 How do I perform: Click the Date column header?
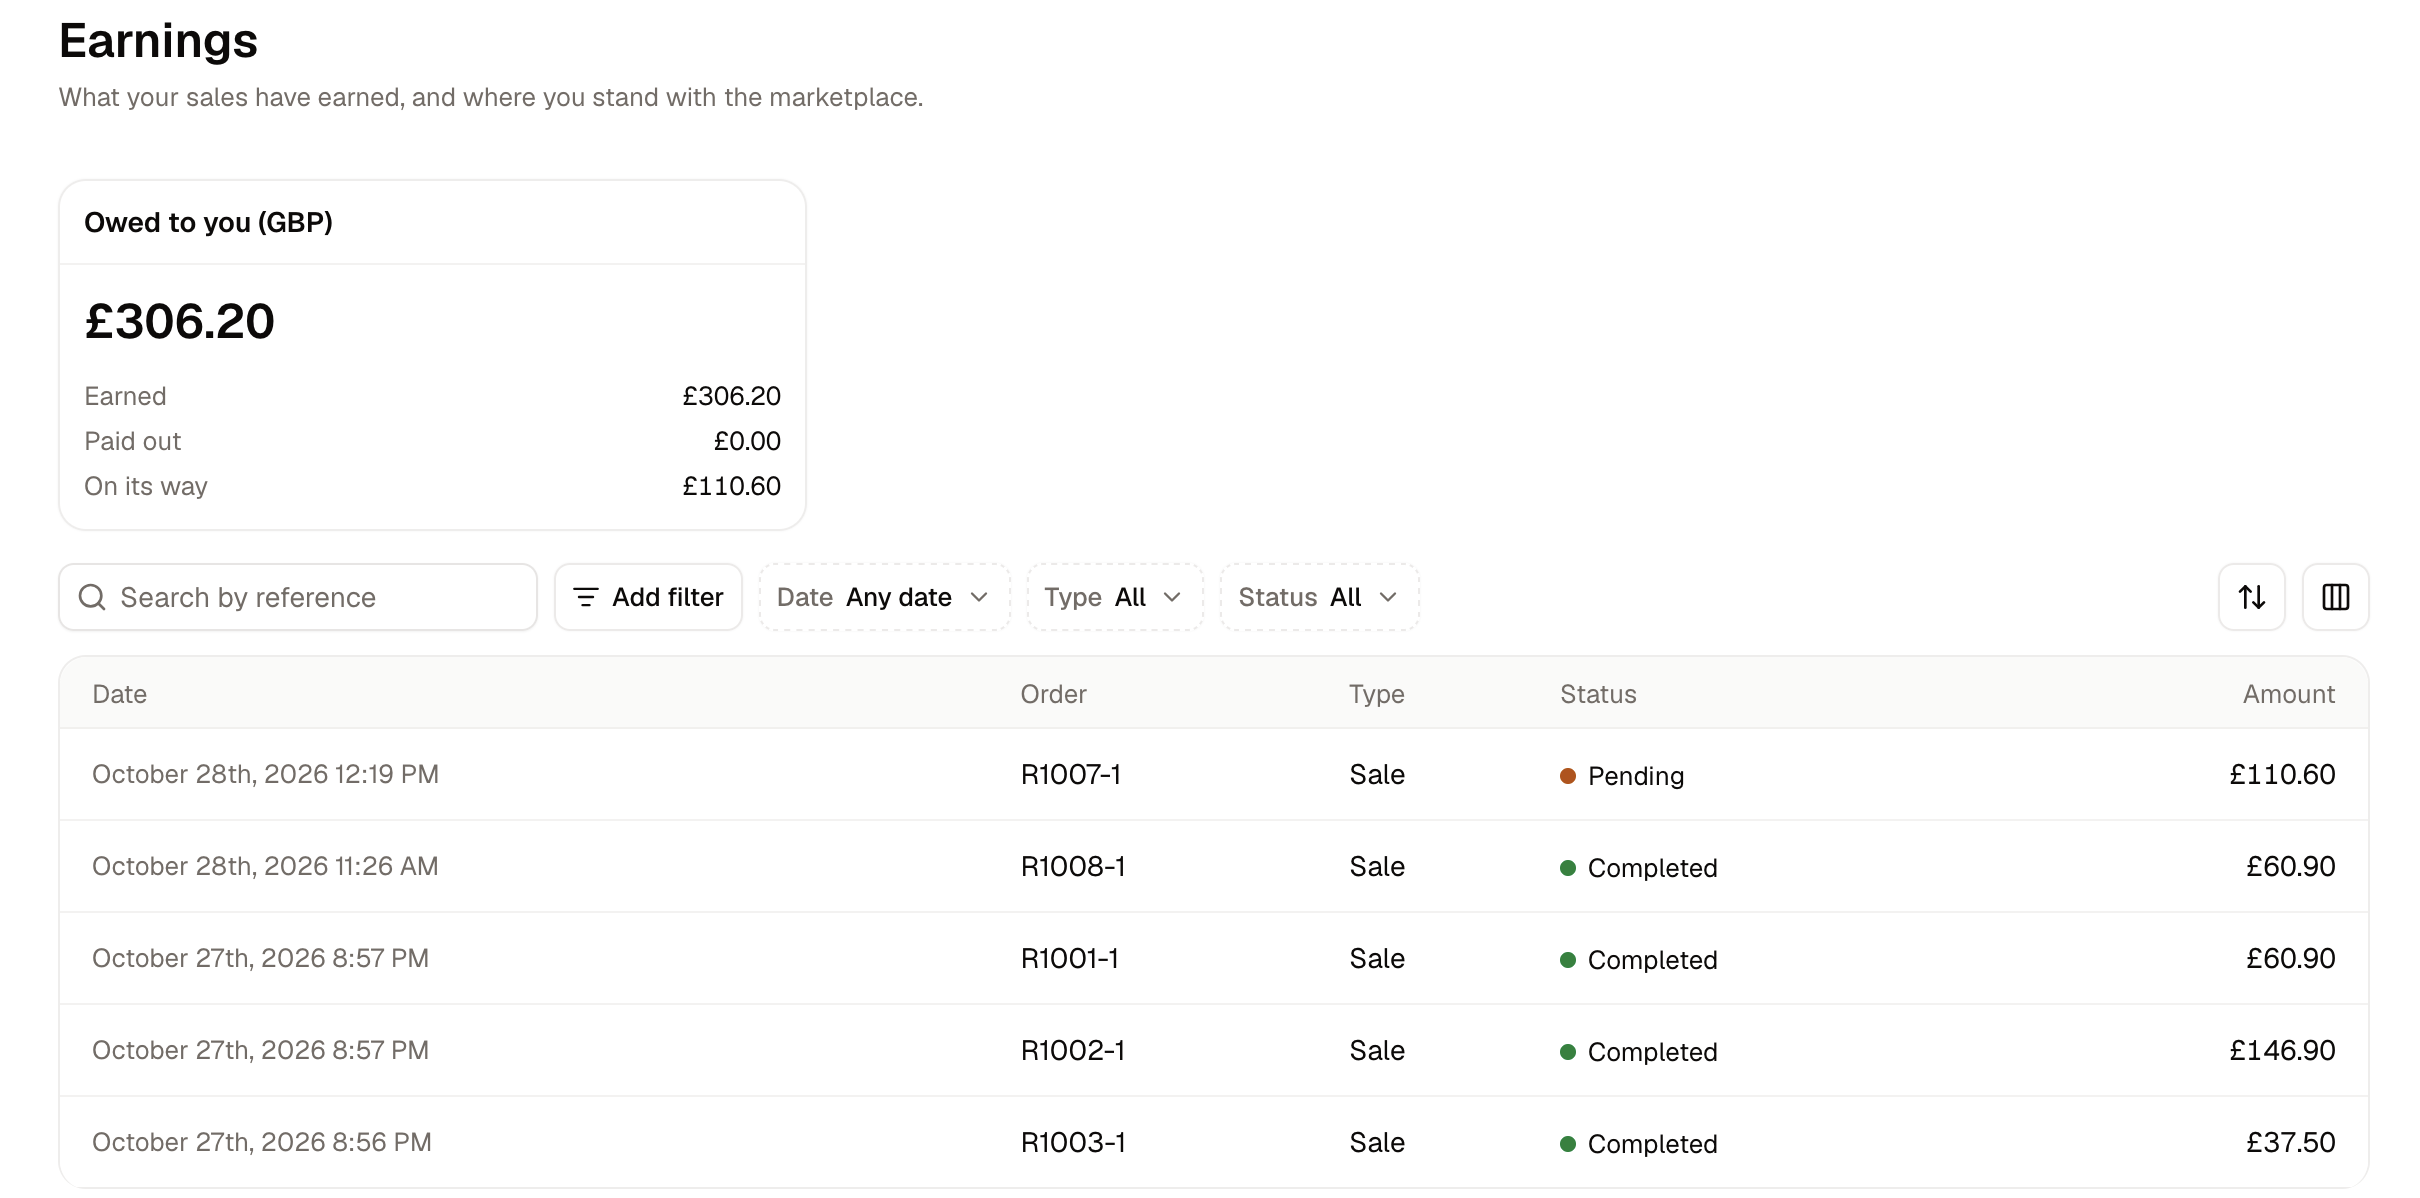(x=119, y=694)
